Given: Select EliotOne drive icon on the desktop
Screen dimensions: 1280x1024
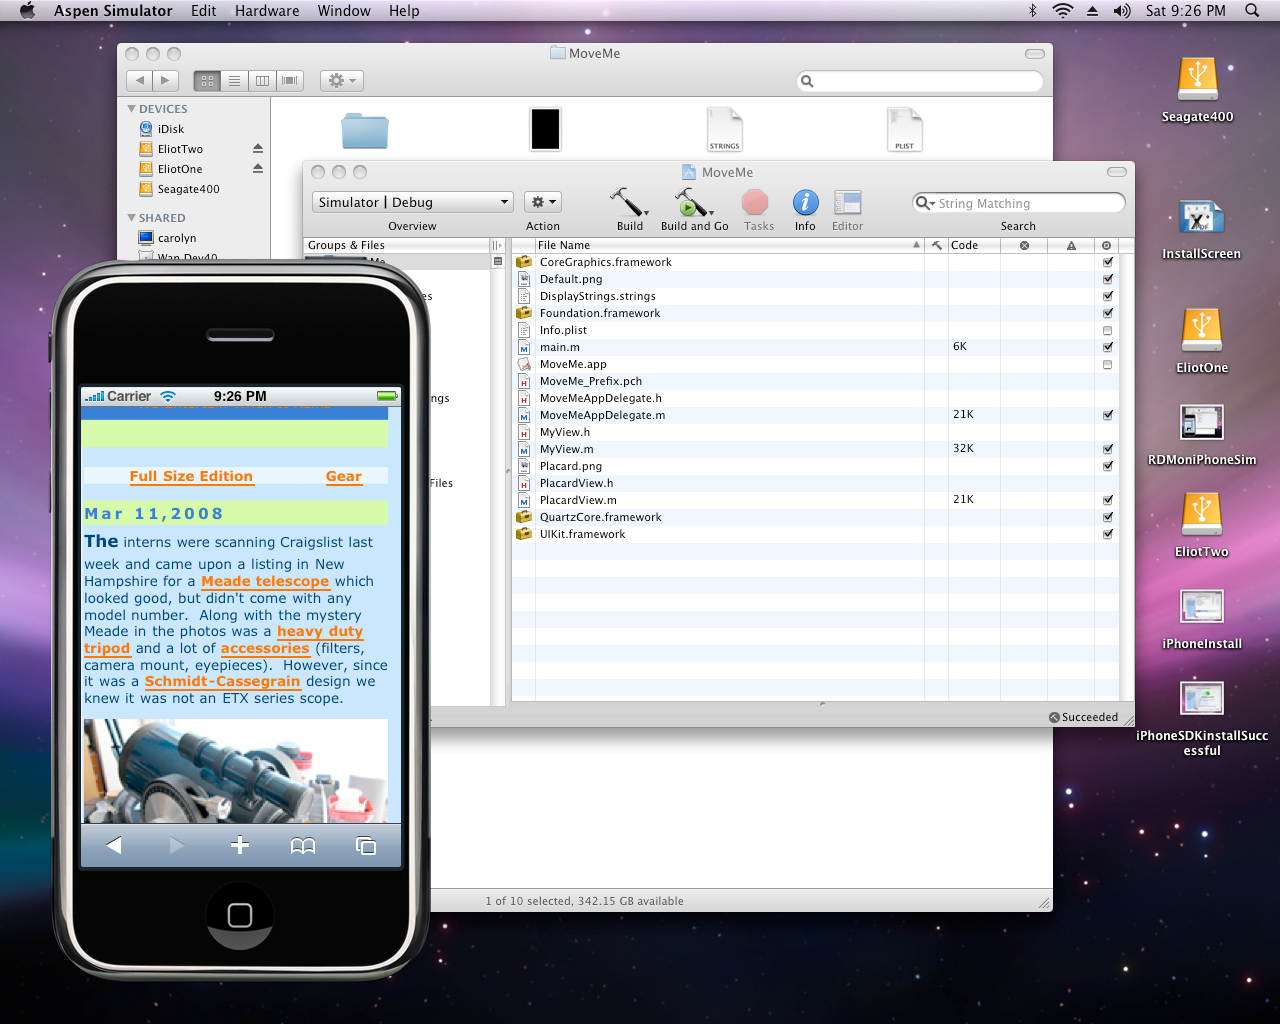Looking at the screenshot, I should (x=1202, y=330).
